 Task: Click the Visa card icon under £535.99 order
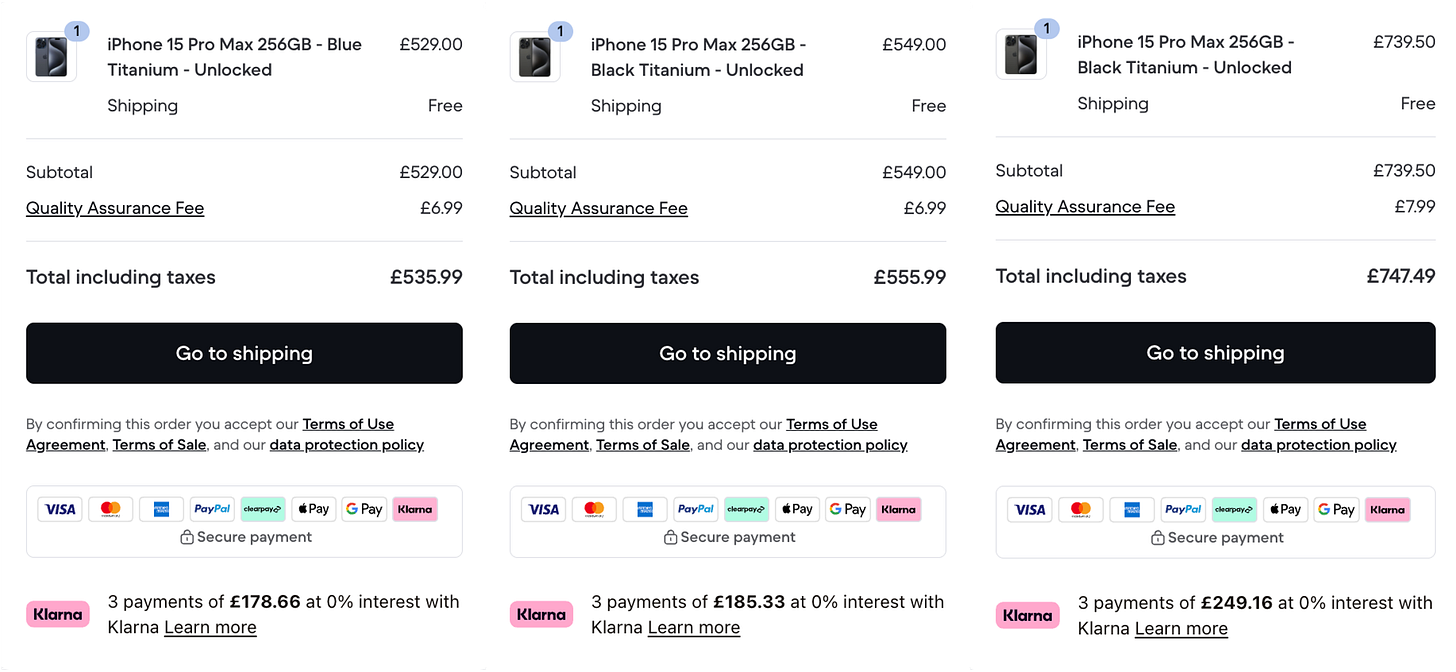(60, 509)
